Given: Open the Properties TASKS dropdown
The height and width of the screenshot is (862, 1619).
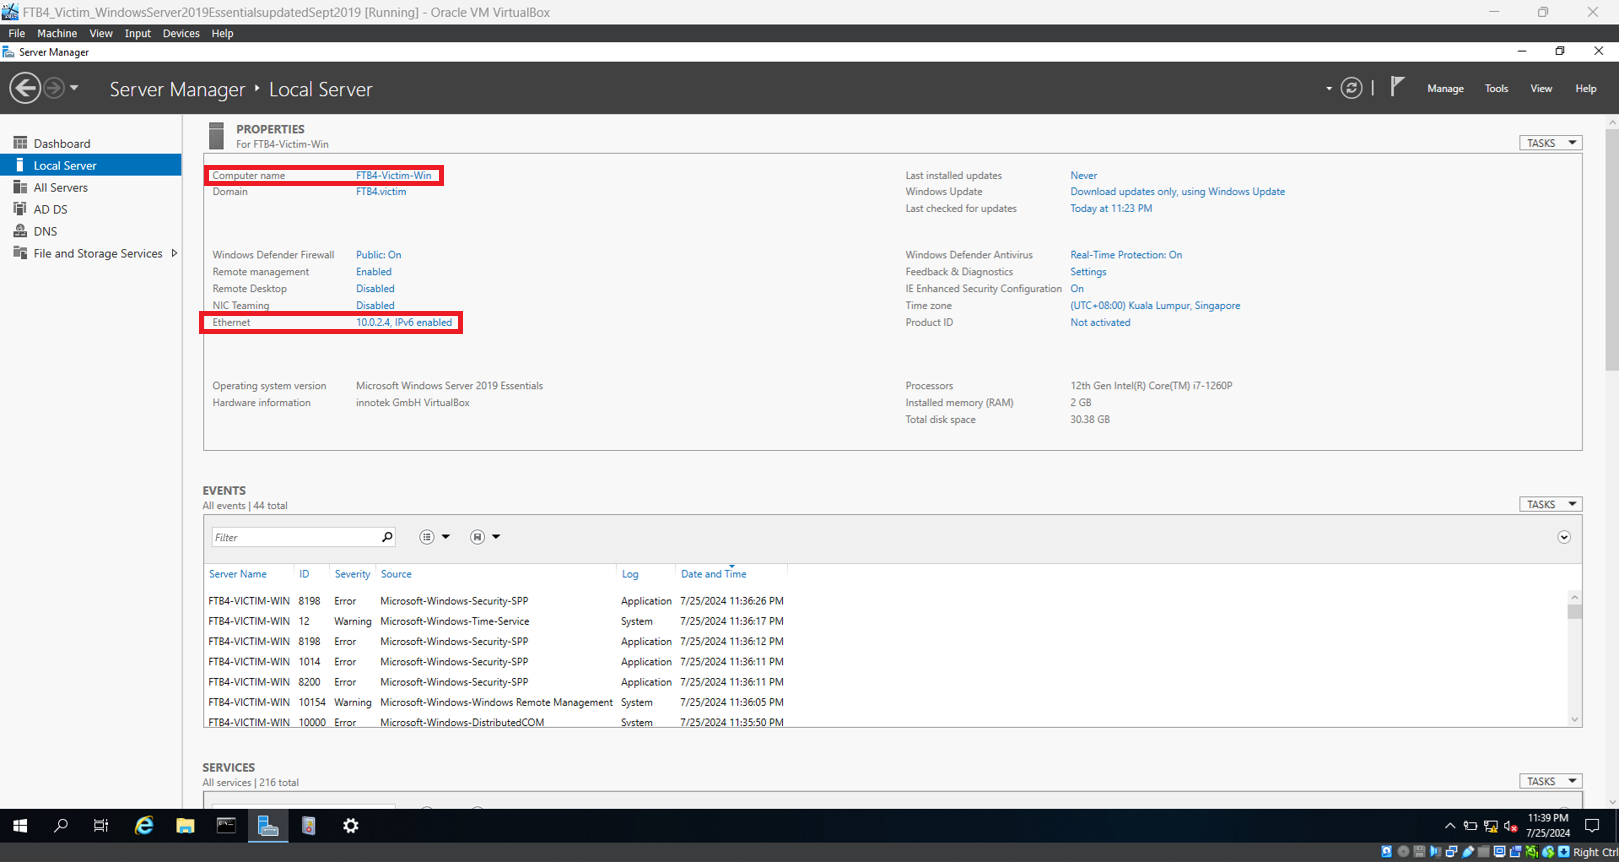Looking at the screenshot, I should click(1551, 143).
